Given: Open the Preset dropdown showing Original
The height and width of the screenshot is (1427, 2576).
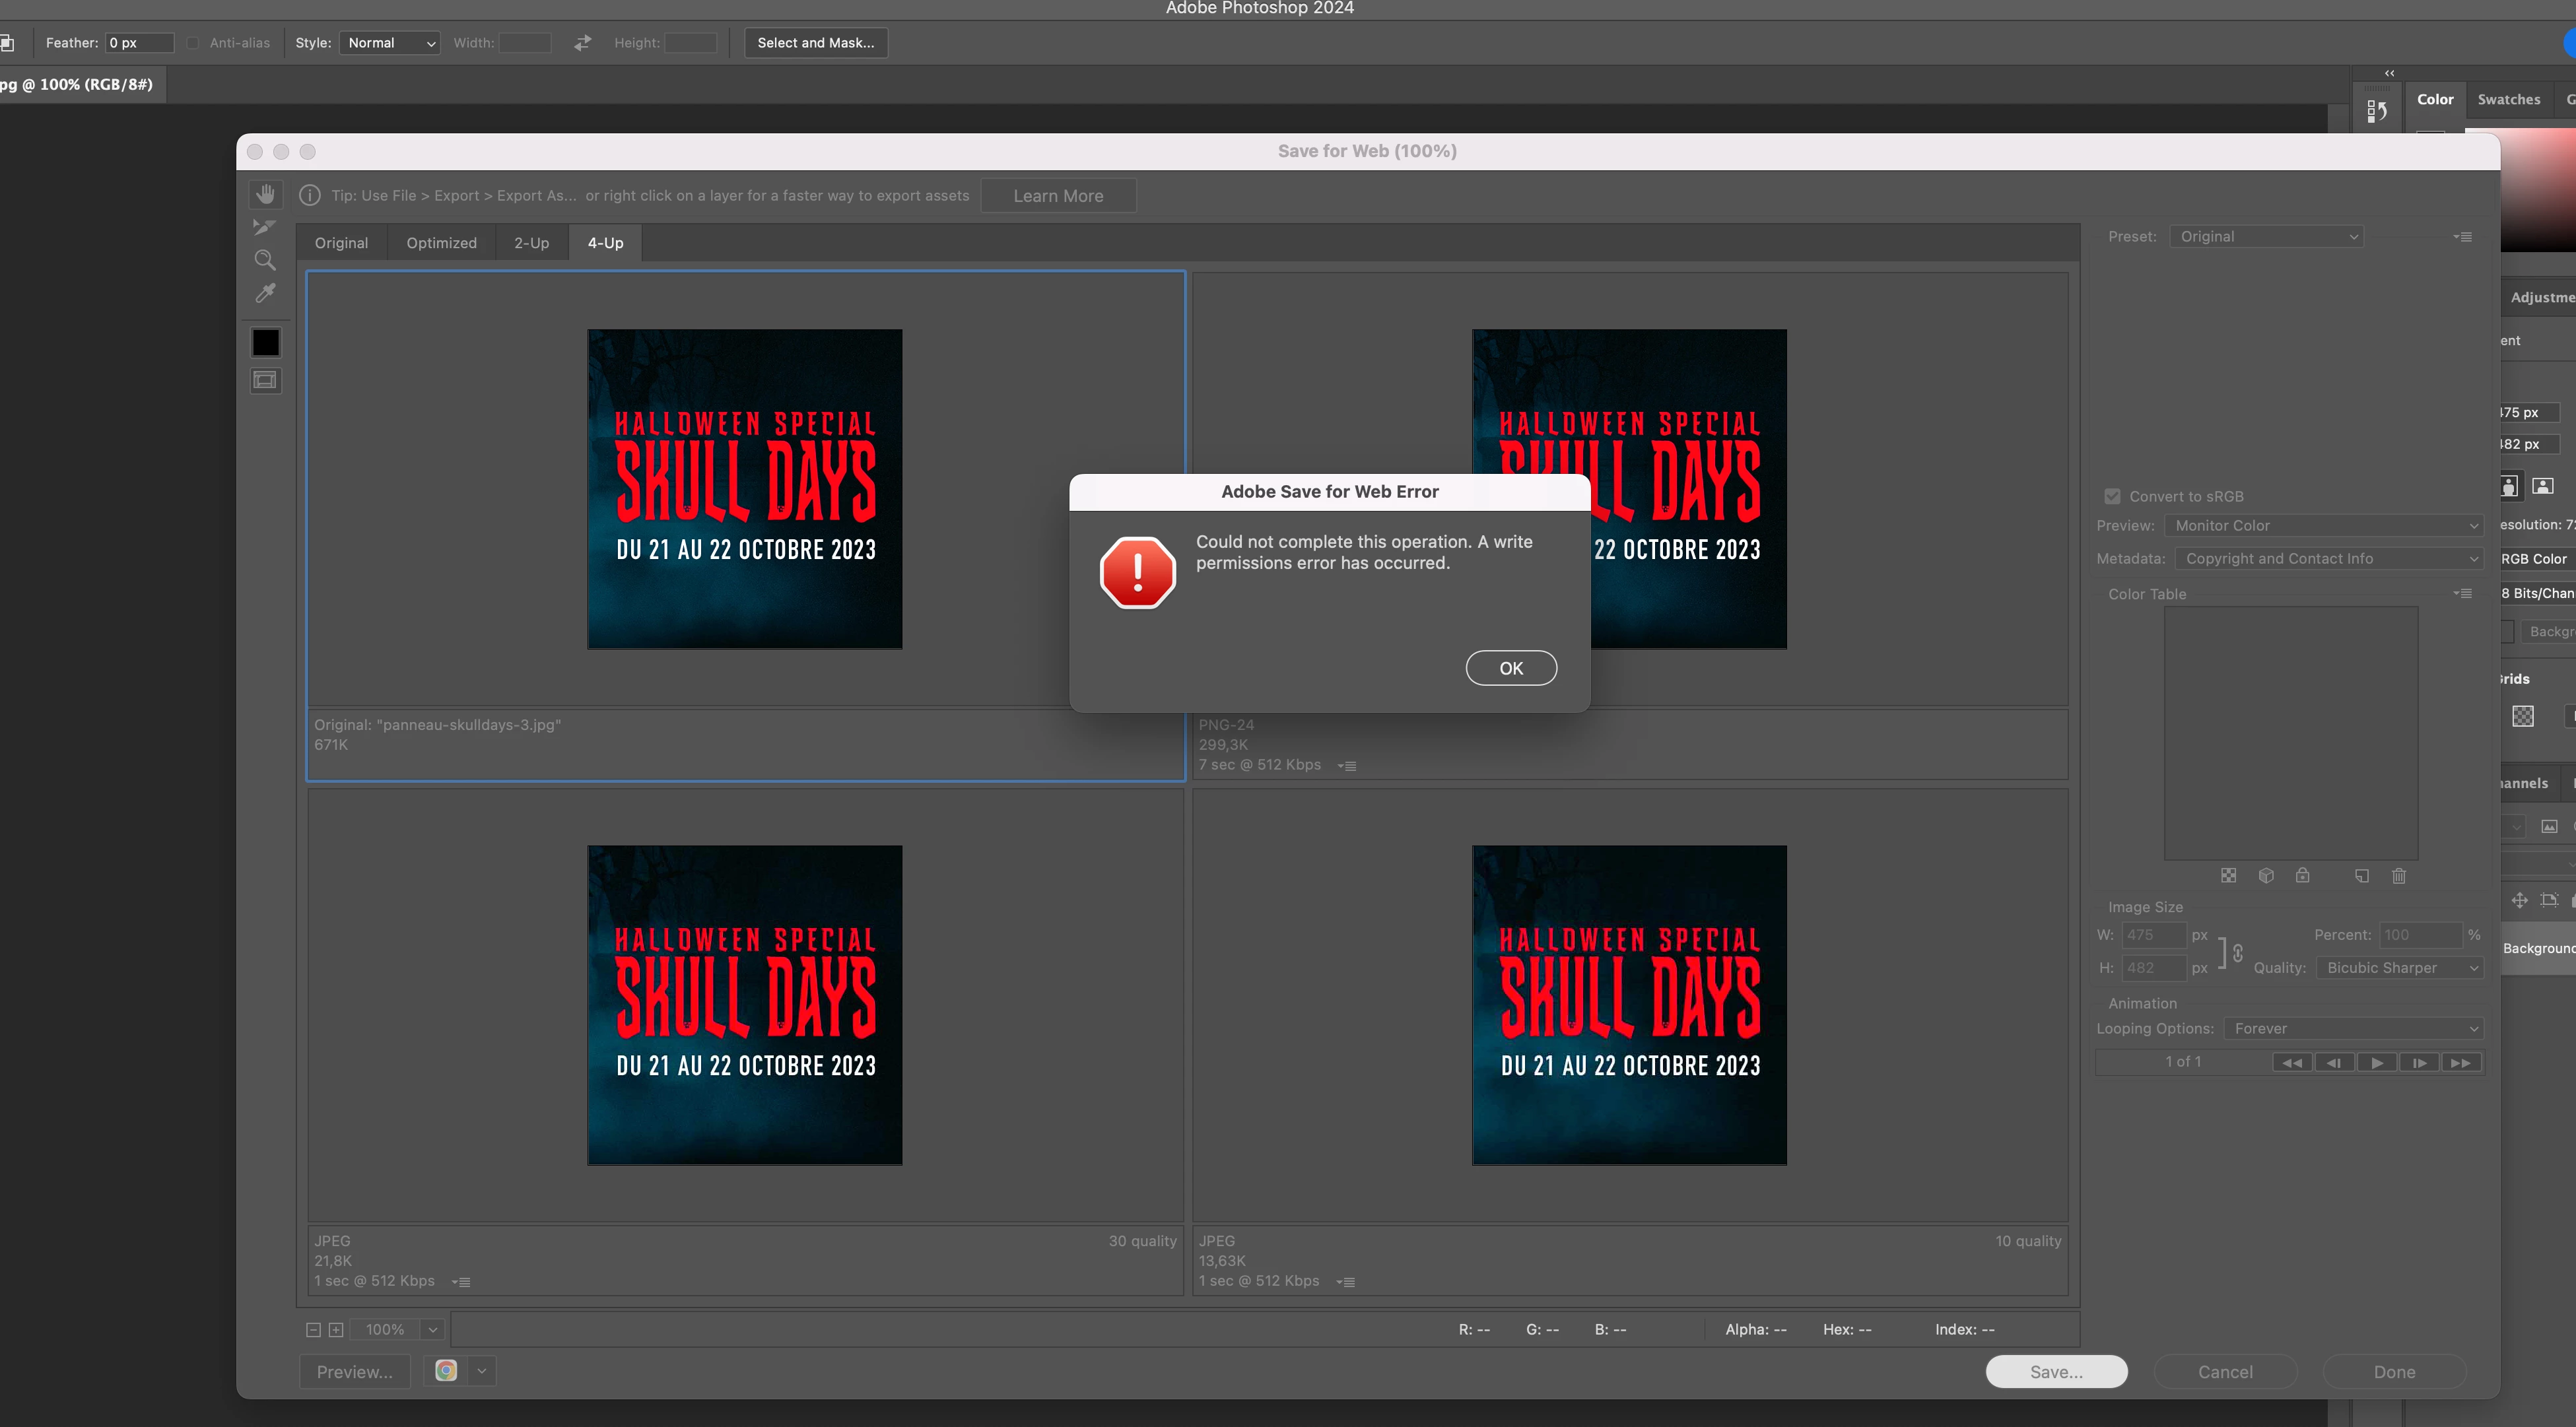Looking at the screenshot, I should (2266, 237).
